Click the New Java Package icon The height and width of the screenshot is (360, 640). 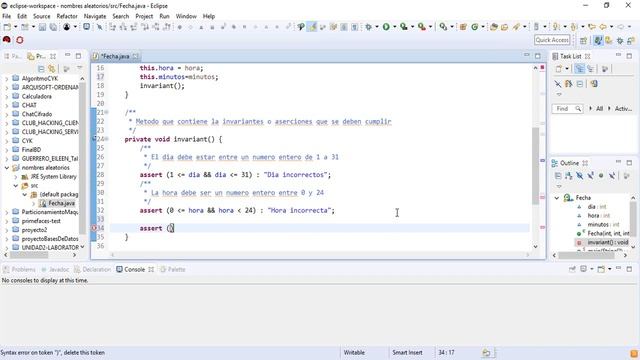point(463,27)
